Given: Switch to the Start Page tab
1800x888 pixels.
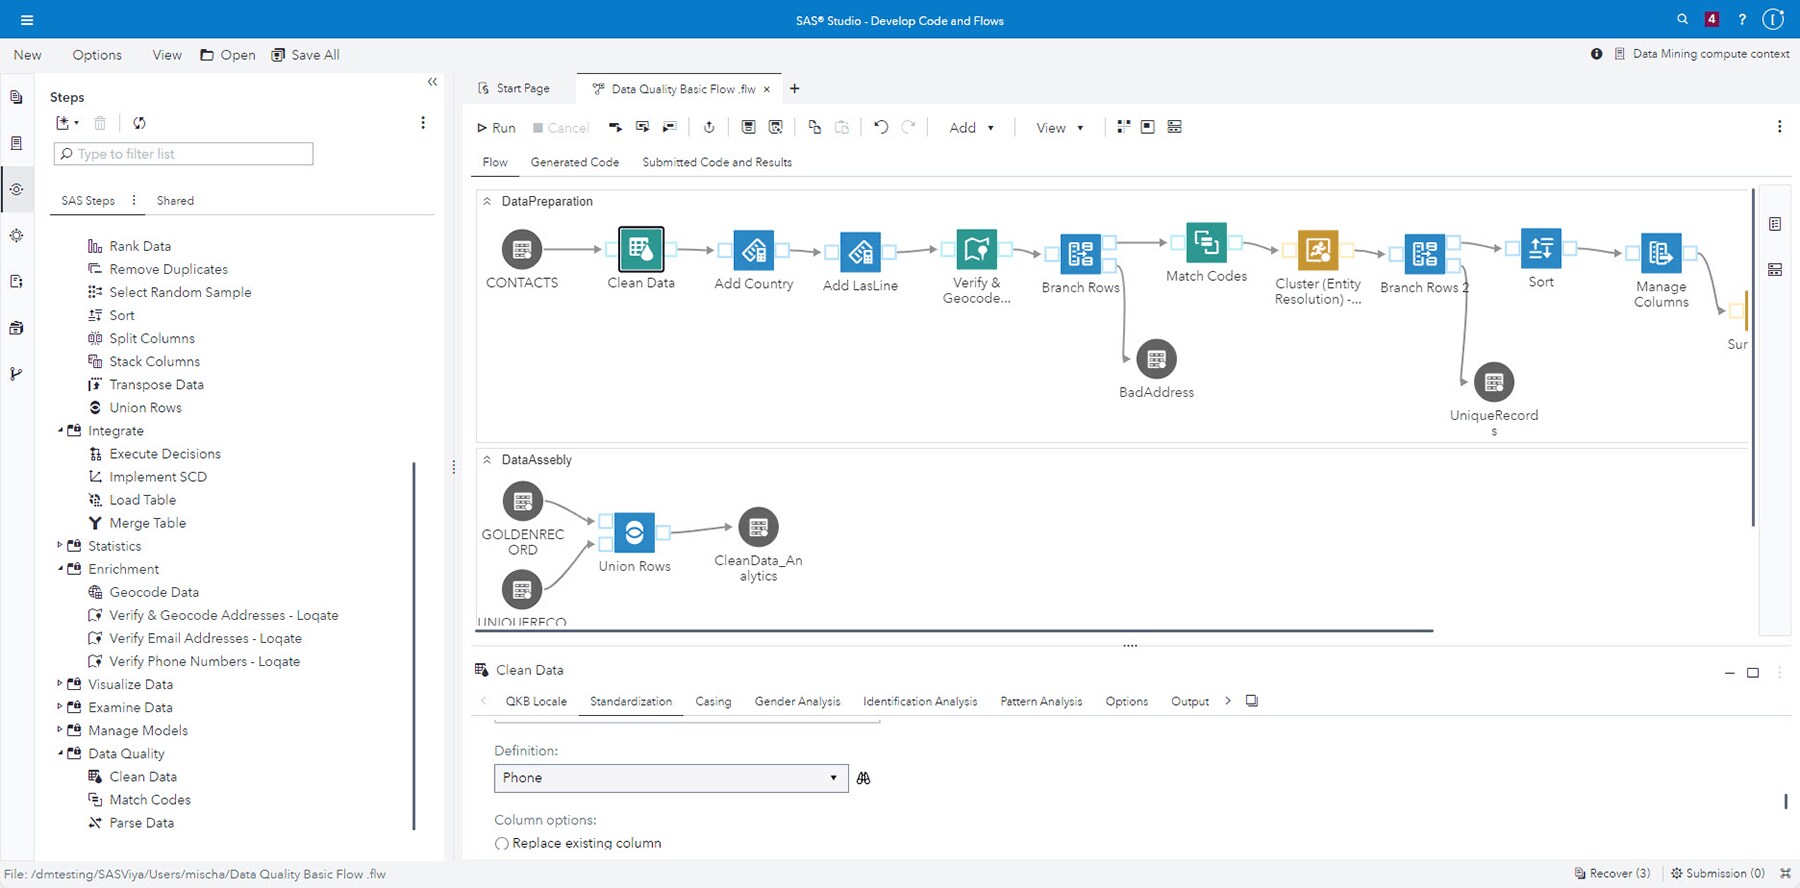Looking at the screenshot, I should pyautogui.click(x=514, y=89).
